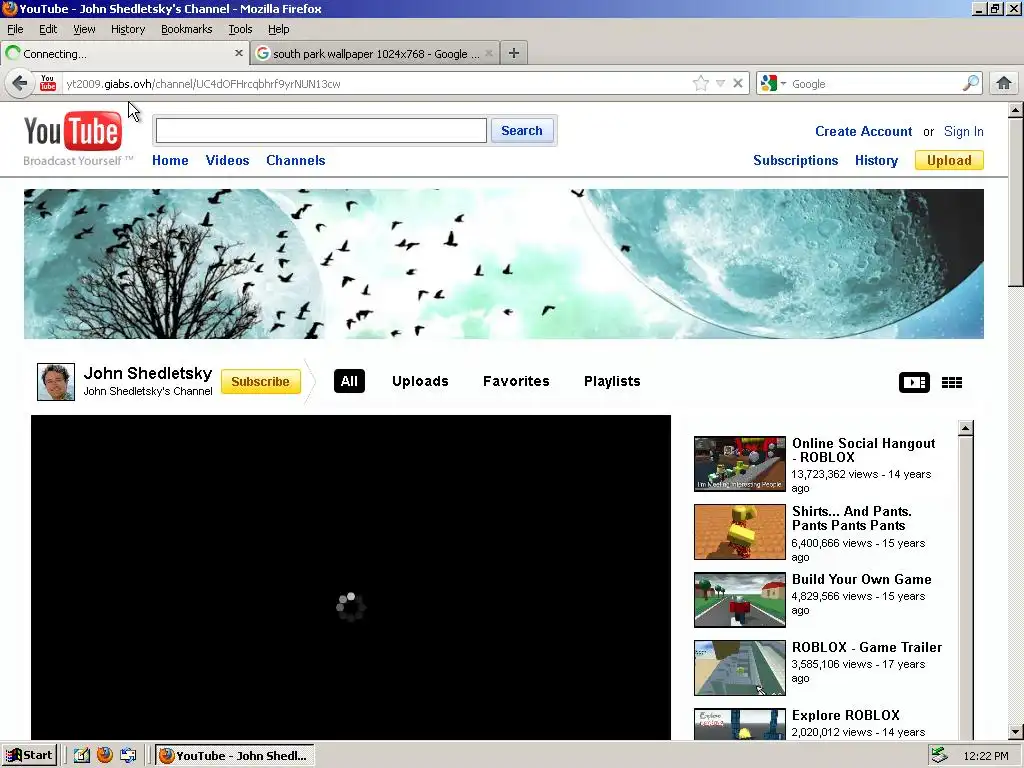Click the page scrollbar up arrow
The height and width of the screenshot is (768, 1024).
1016,110
